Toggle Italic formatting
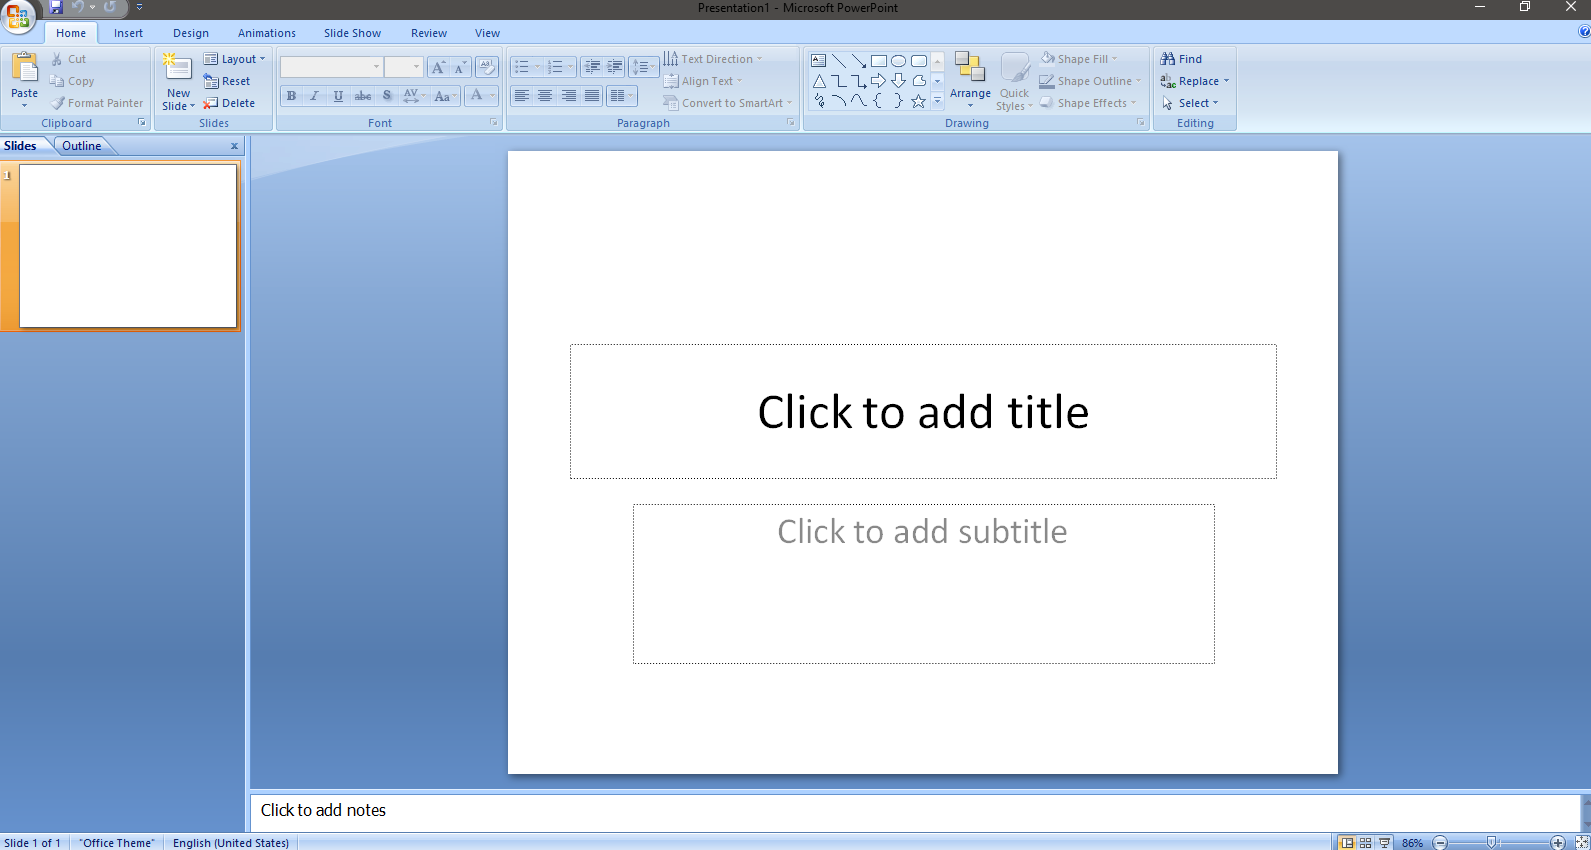The width and height of the screenshot is (1591, 850). [314, 96]
